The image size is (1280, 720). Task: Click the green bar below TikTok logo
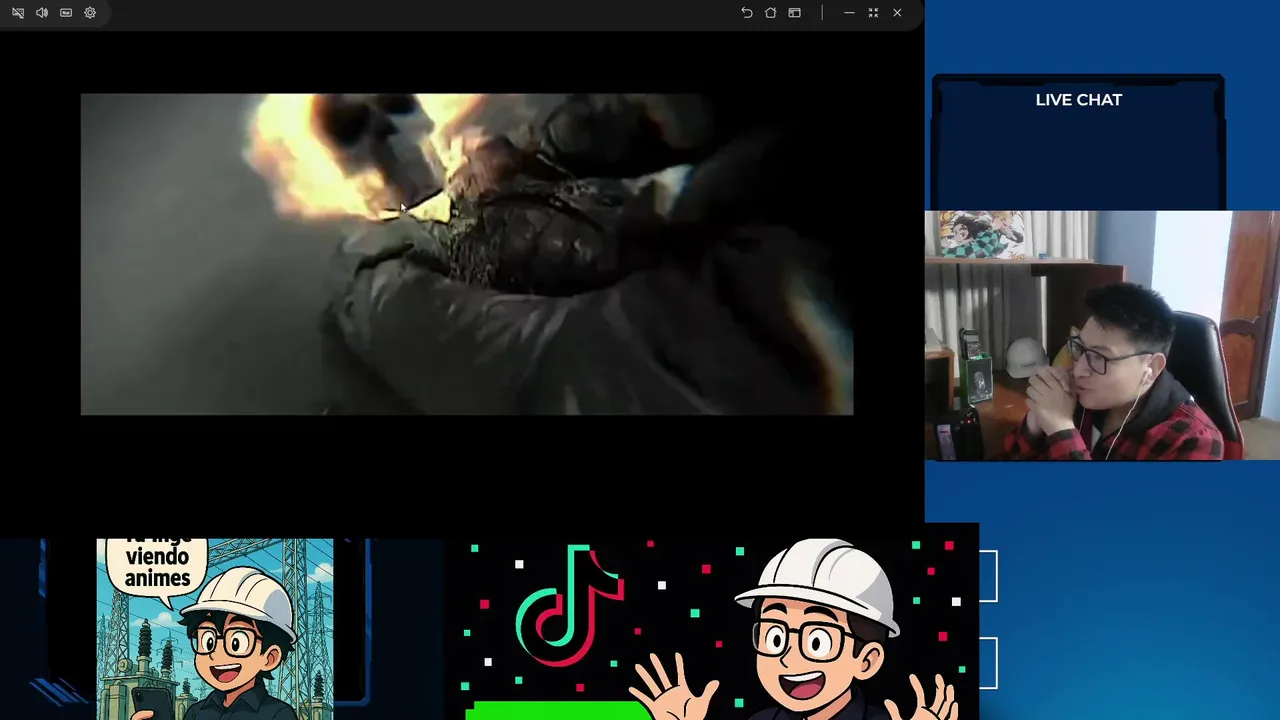click(560, 710)
